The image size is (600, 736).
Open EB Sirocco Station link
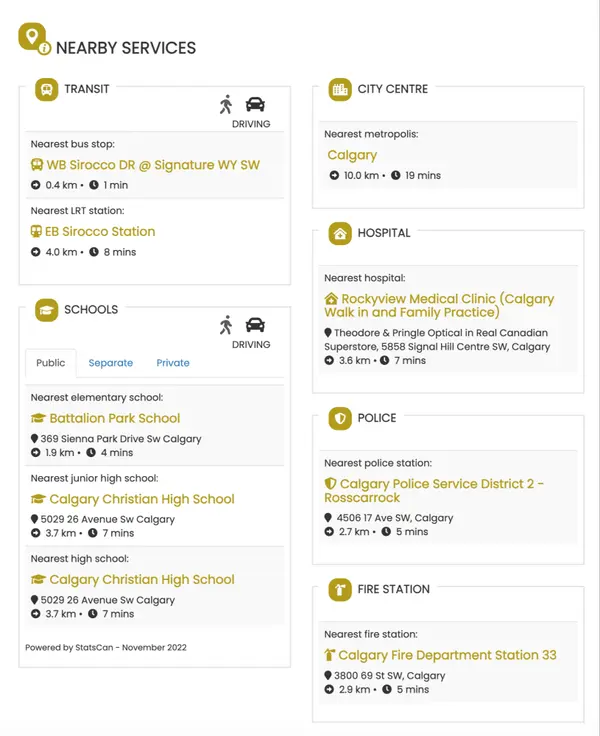coord(100,232)
